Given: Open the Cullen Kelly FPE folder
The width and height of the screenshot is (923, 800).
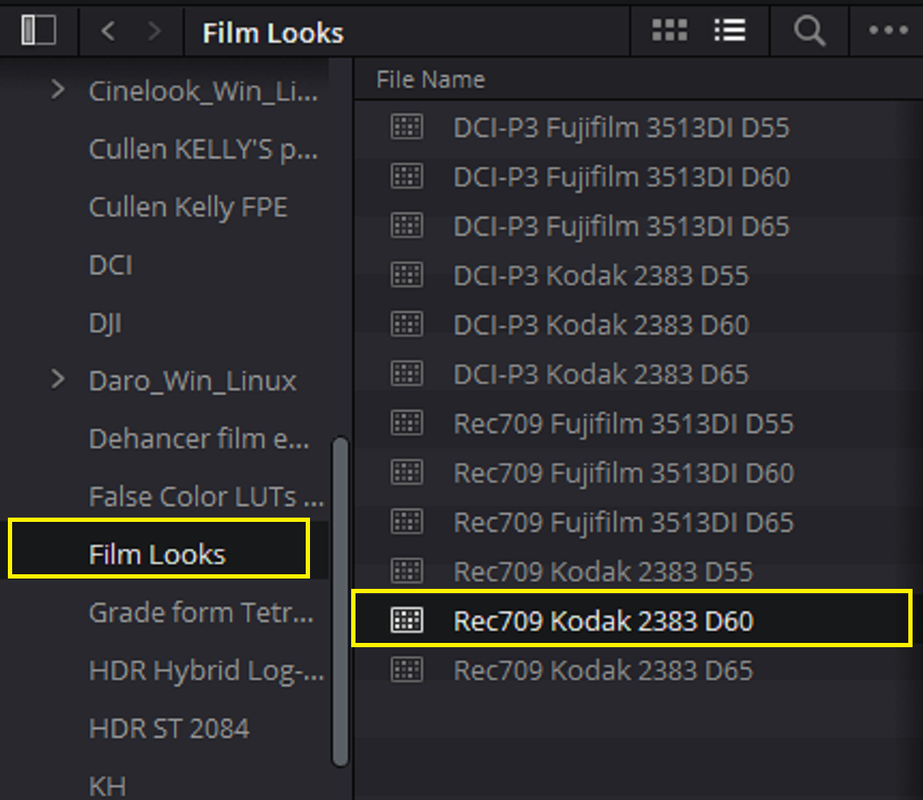Looking at the screenshot, I should point(188,207).
